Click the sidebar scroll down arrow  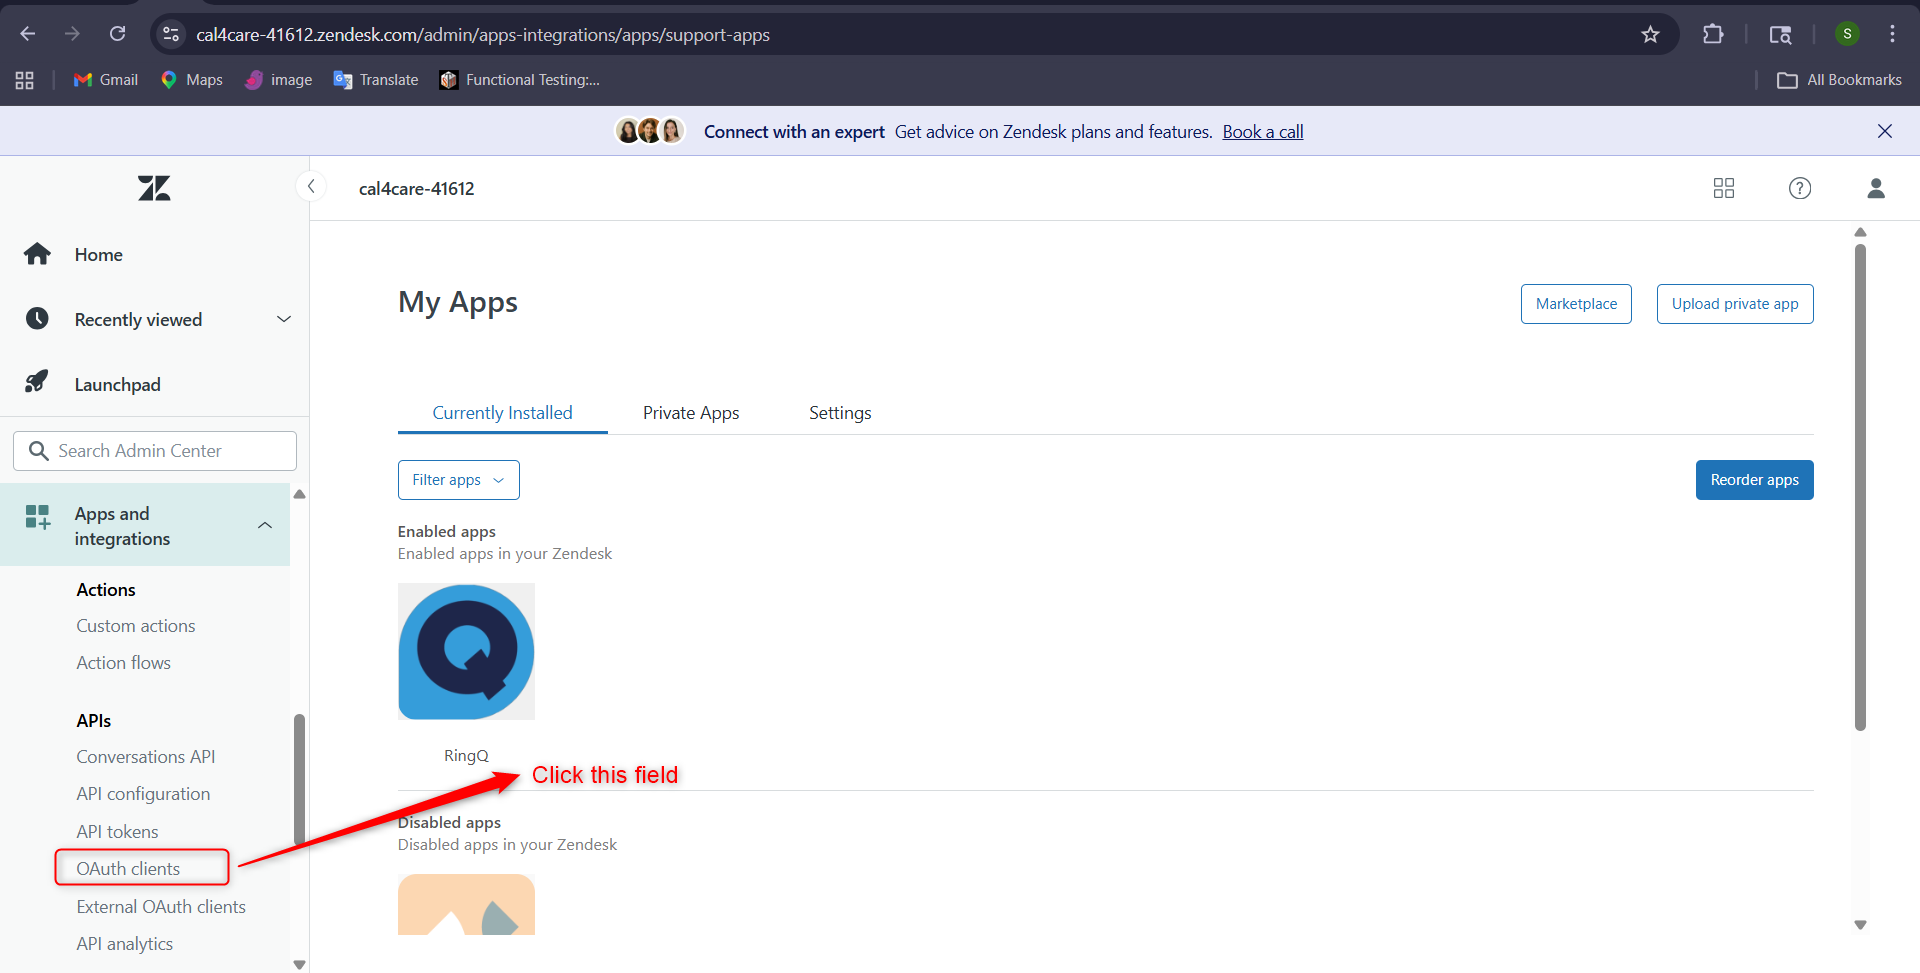(299, 964)
